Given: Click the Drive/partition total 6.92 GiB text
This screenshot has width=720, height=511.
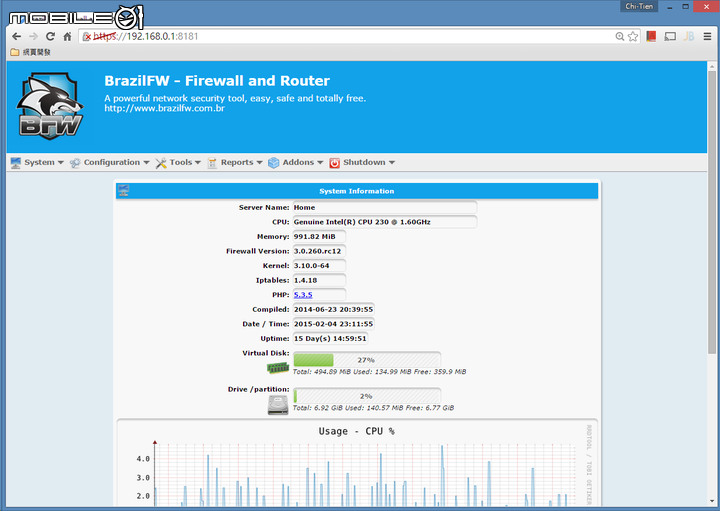Looking at the screenshot, I should click(373, 408).
